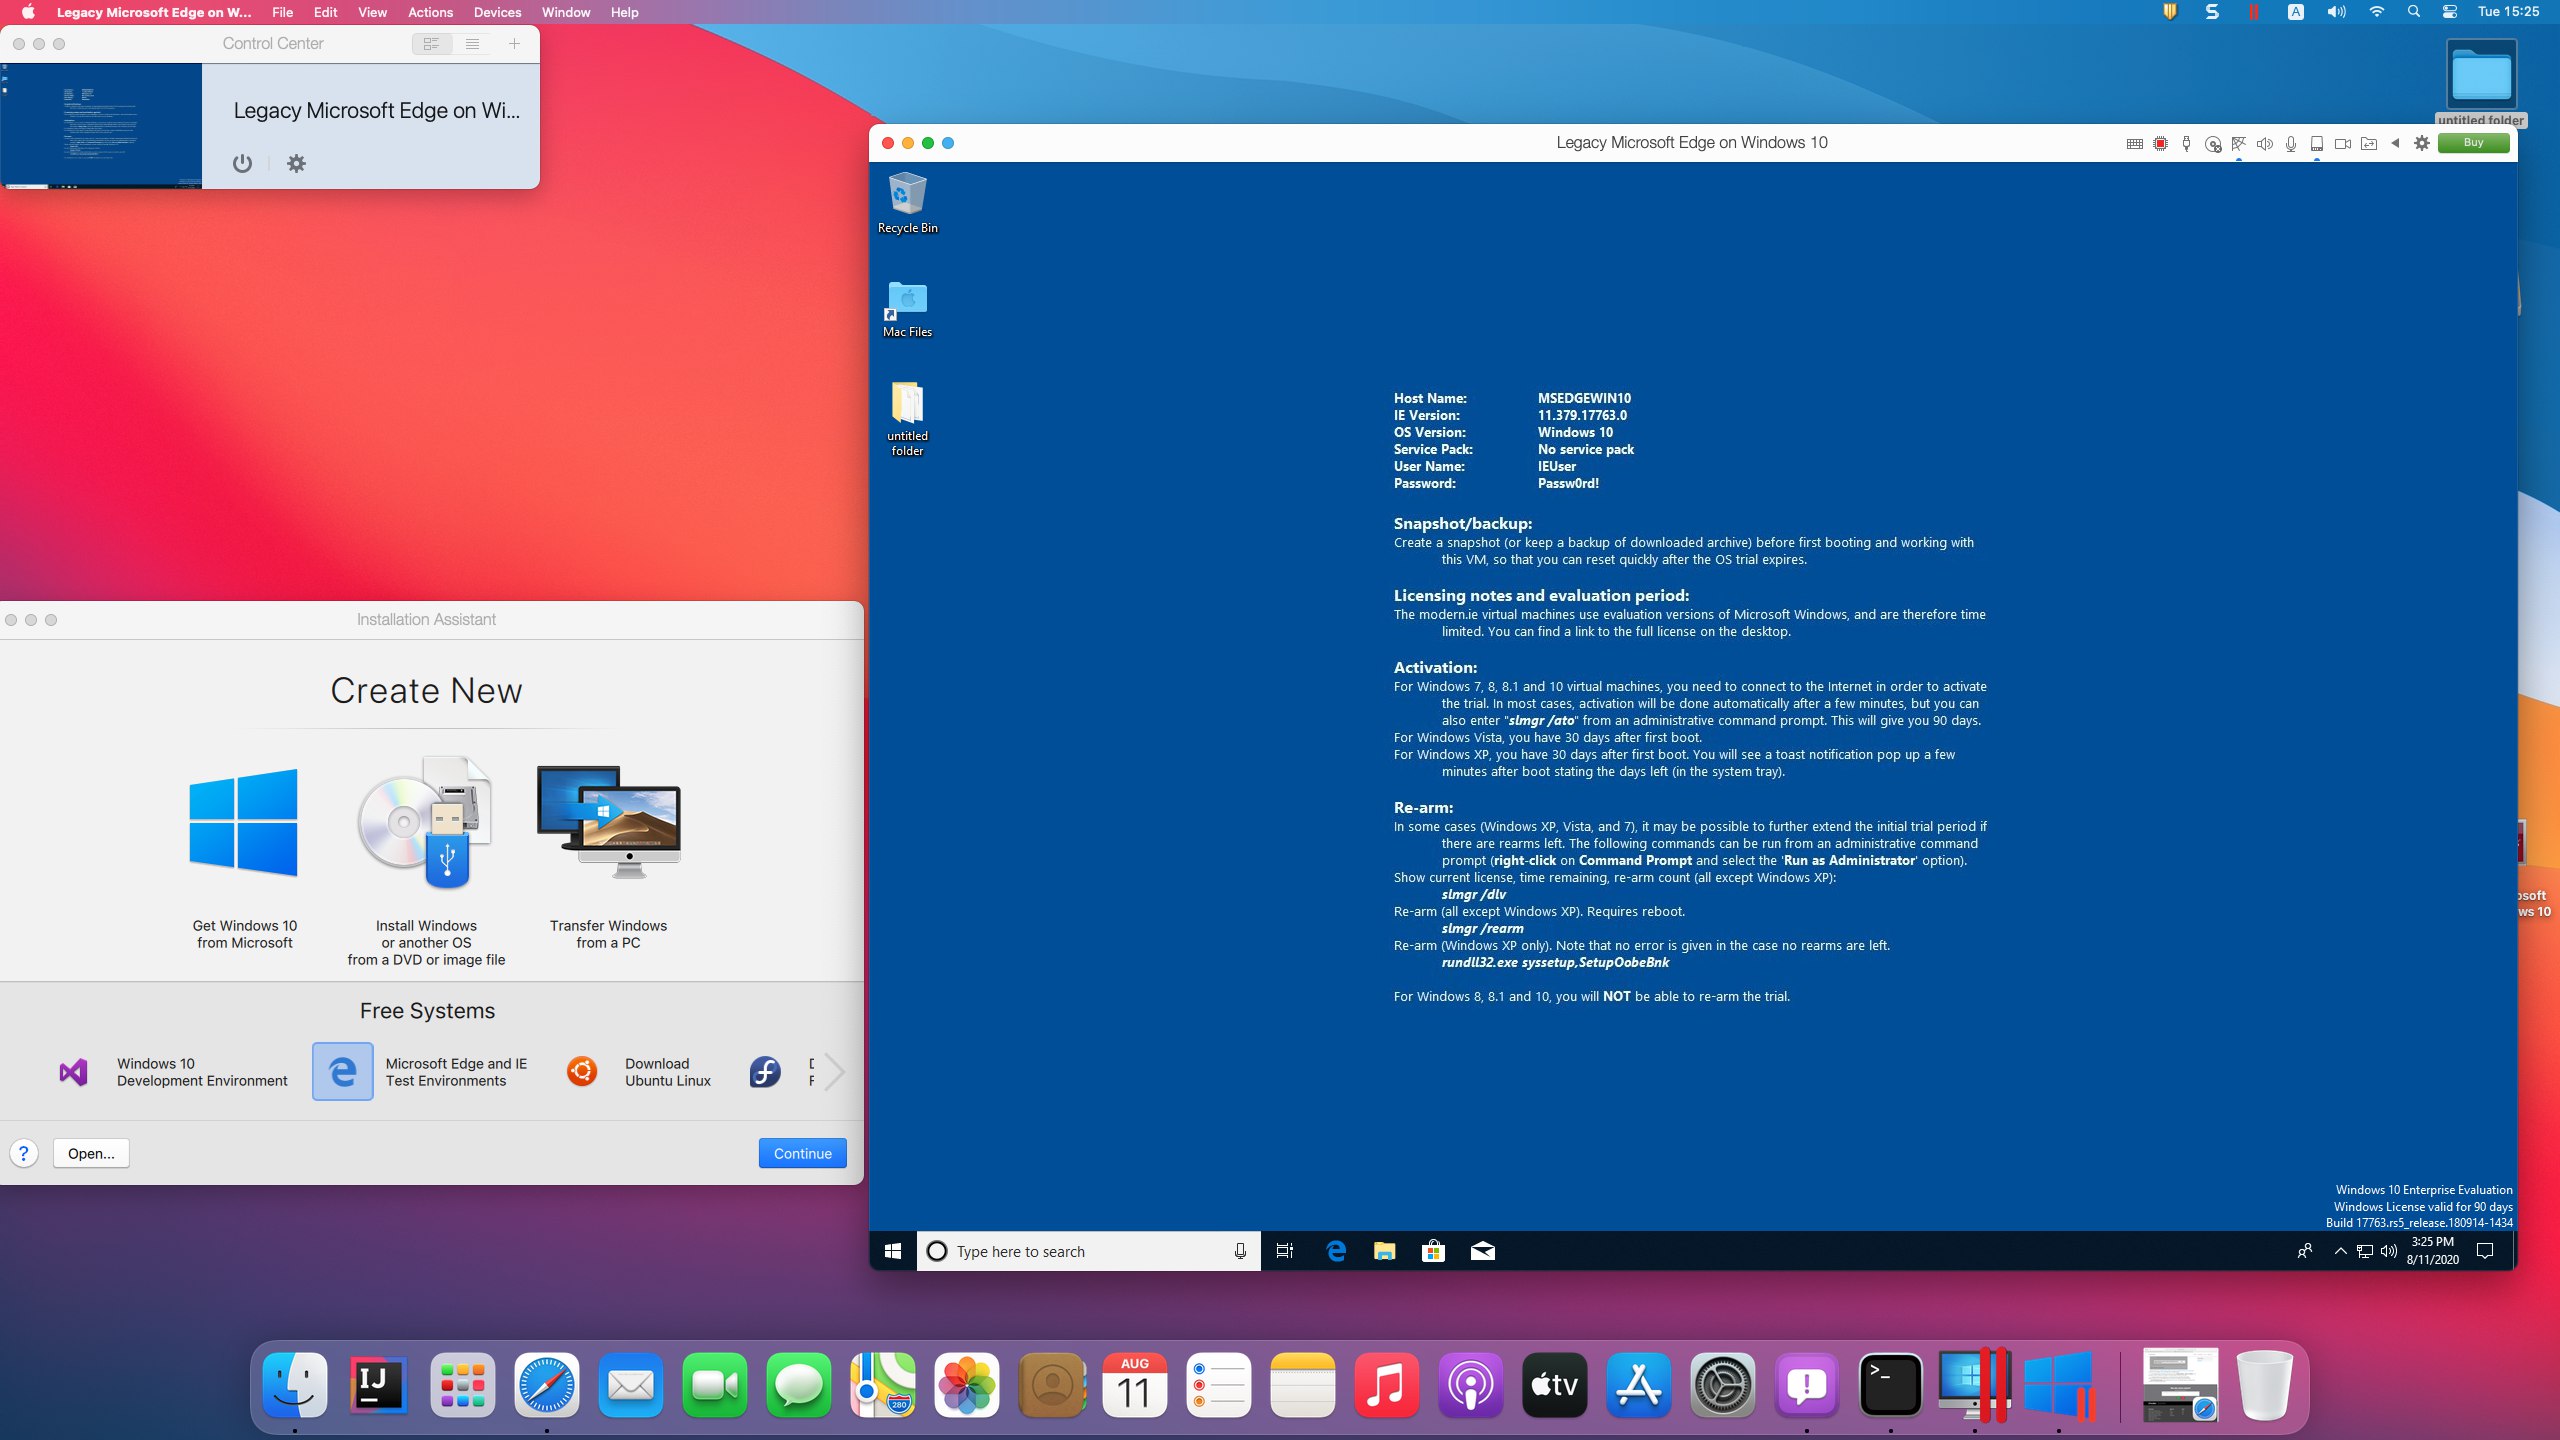This screenshot has width=2560, height=1440.
Task: Open the Windows Start menu
Action: (x=893, y=1251)
